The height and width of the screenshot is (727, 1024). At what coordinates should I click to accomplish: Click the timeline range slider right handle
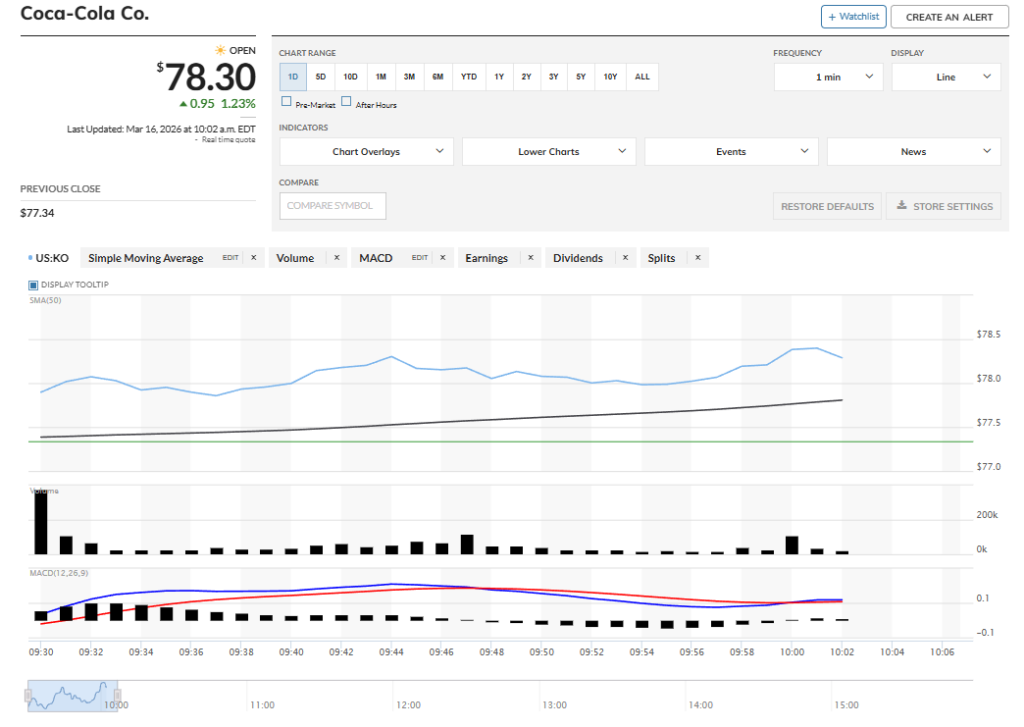(116, 693)
